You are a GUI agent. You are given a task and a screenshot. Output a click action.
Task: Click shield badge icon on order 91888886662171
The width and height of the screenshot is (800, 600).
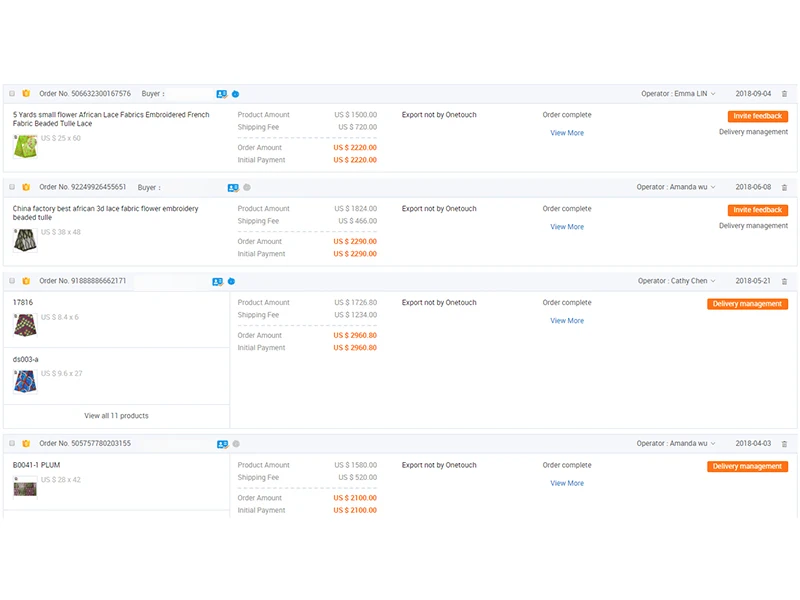26,282
